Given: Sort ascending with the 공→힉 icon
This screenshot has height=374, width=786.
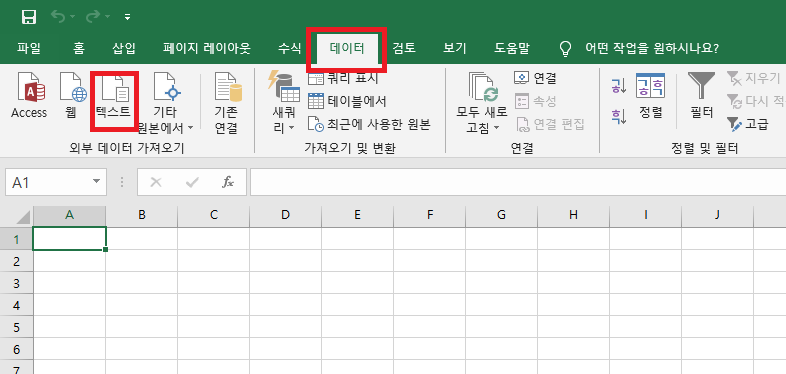Looking at the screenshot, I should [x=619, y=86].
